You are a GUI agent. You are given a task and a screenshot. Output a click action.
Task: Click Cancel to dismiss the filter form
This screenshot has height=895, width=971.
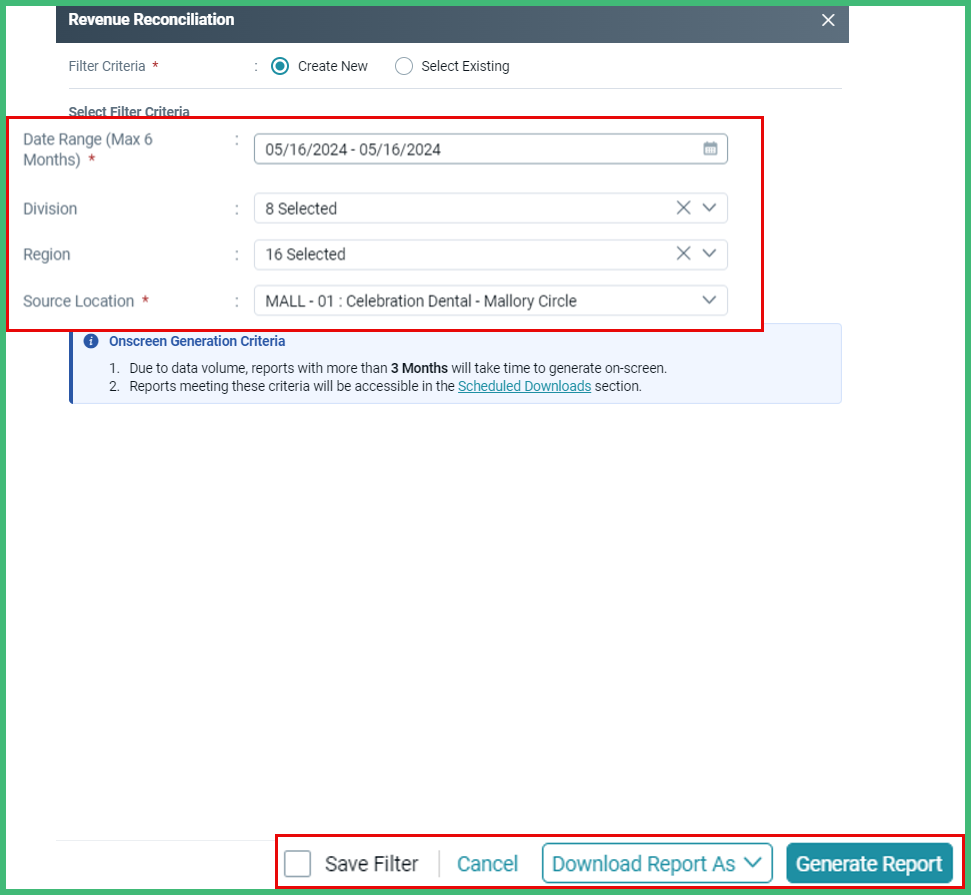point(487,862)
